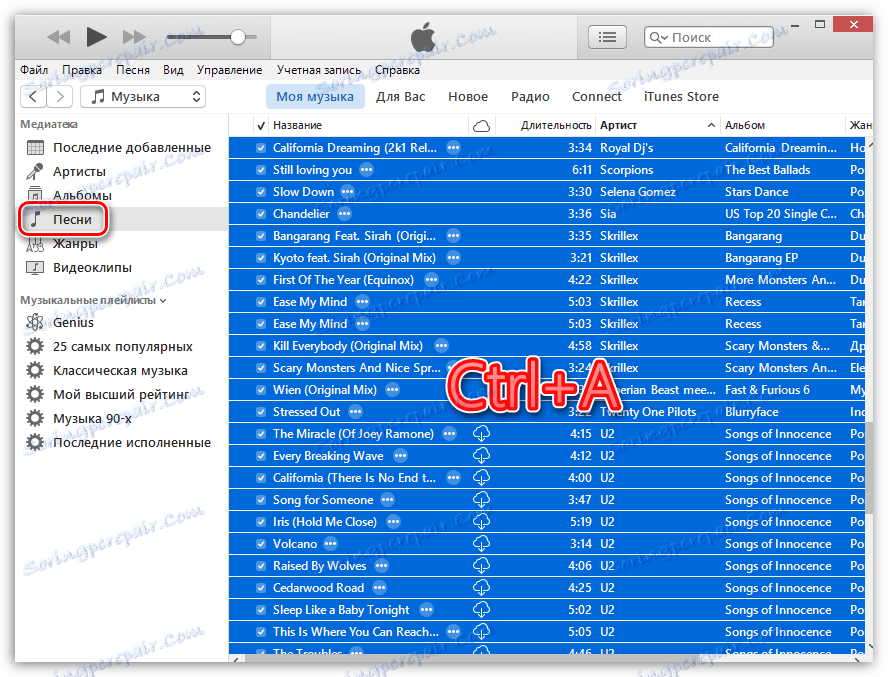
Task: Open more options for Slow Down
Action: click(x=348, y=192)
